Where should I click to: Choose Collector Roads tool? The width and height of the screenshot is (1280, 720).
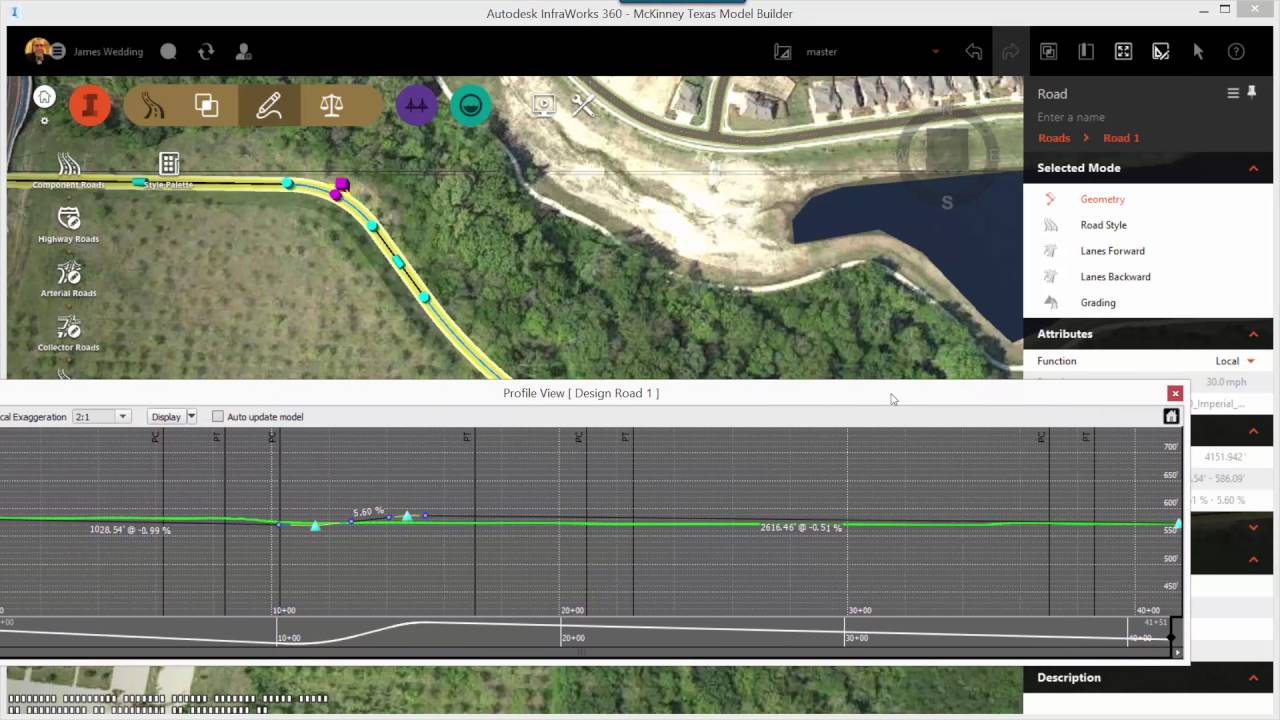(x=68, y=333)
